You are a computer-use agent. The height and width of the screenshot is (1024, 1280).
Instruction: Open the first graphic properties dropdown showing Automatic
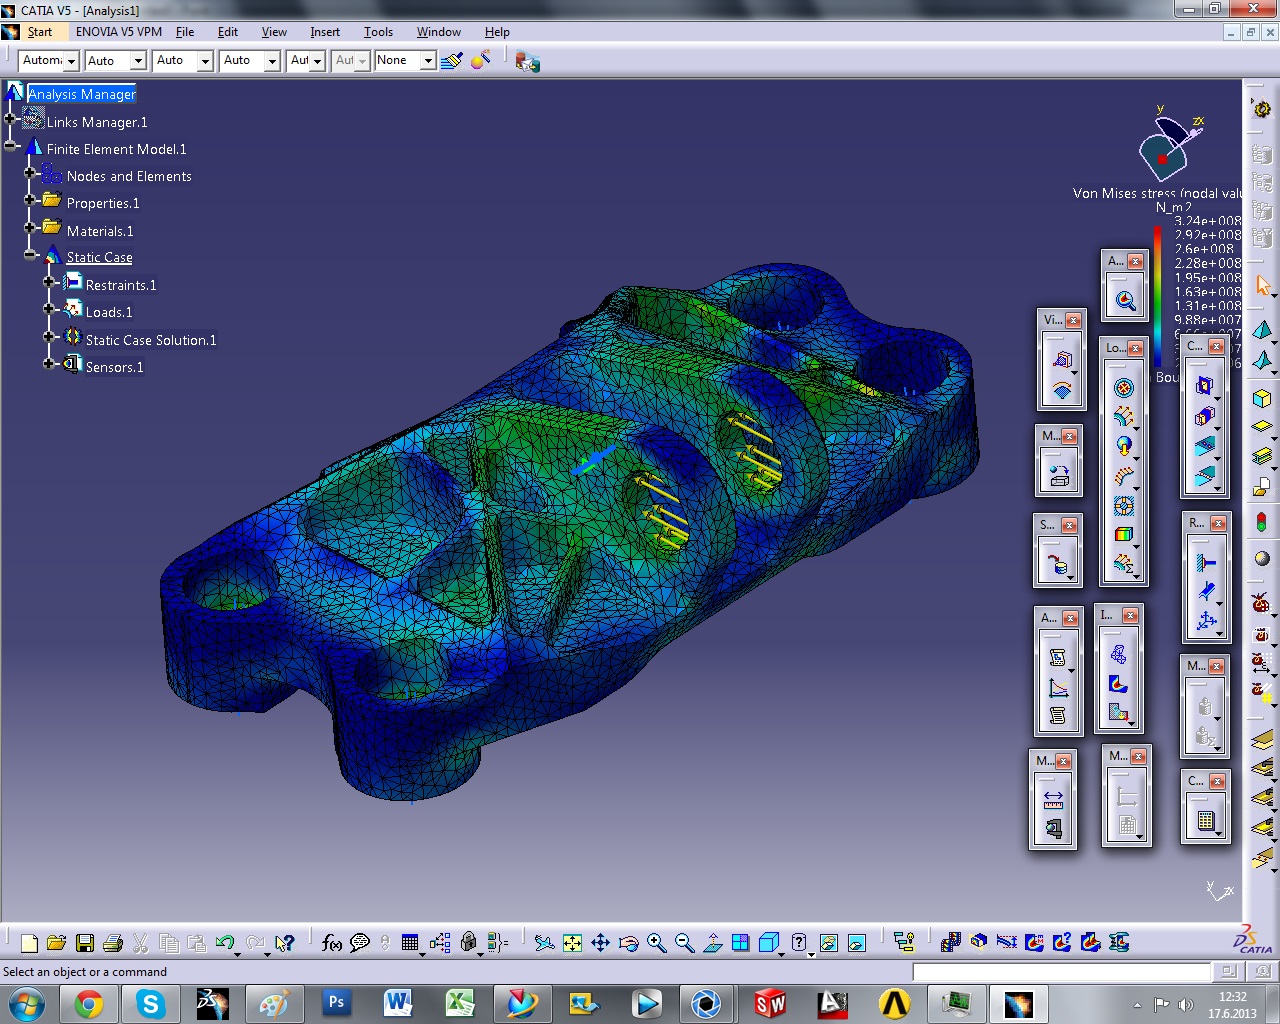(48, 61)
